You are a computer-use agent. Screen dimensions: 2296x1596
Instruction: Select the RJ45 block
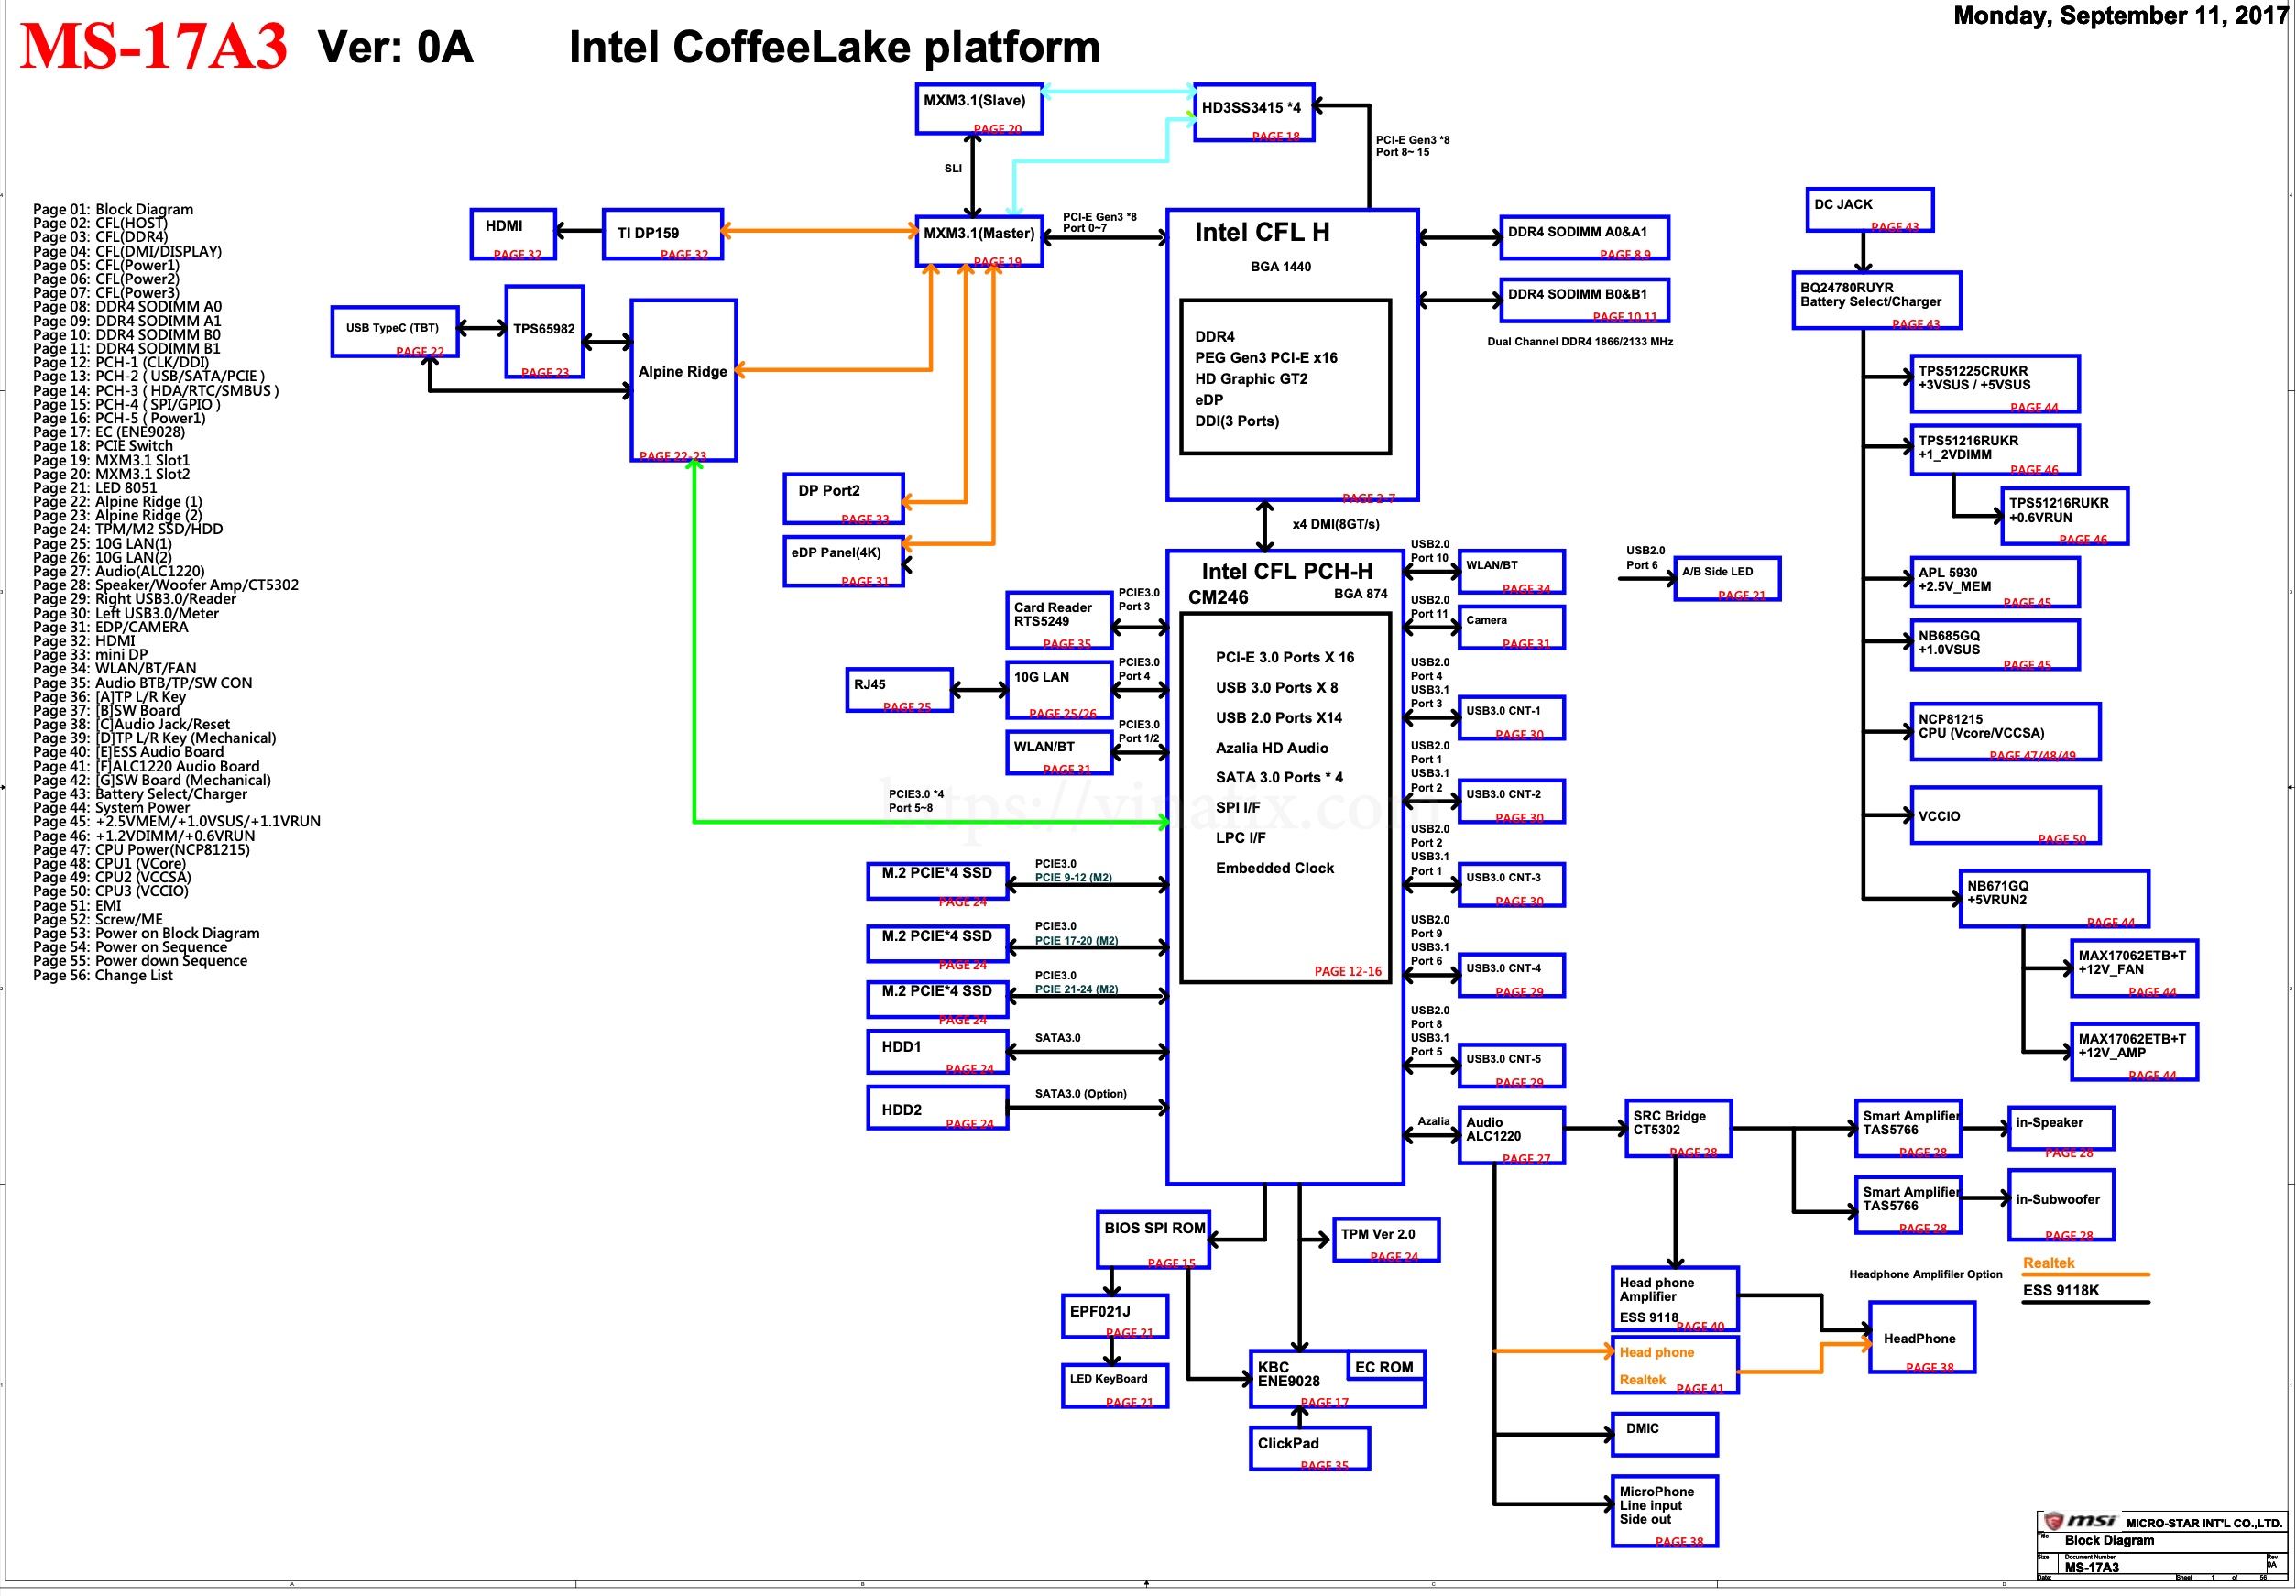coord(899,690)
